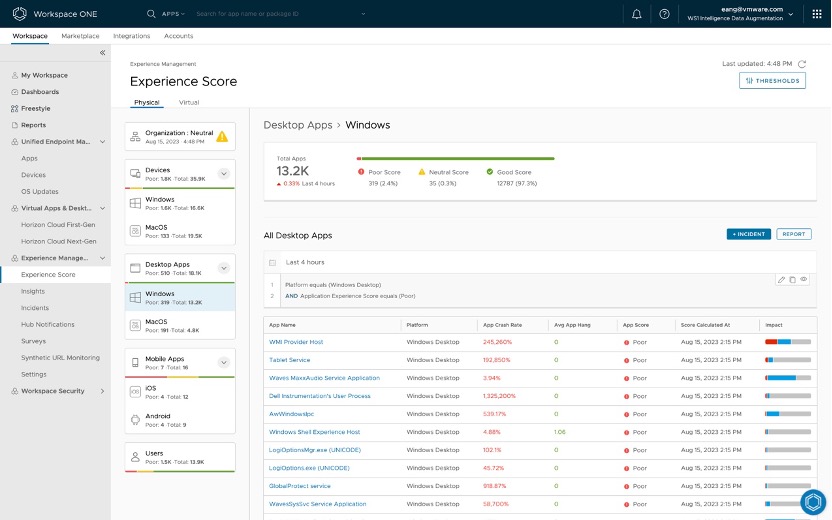The width and height of the screenshot is (832, 520).
Task: Open the APPS search scope dropdown
Action: click(x=171, y=14)
